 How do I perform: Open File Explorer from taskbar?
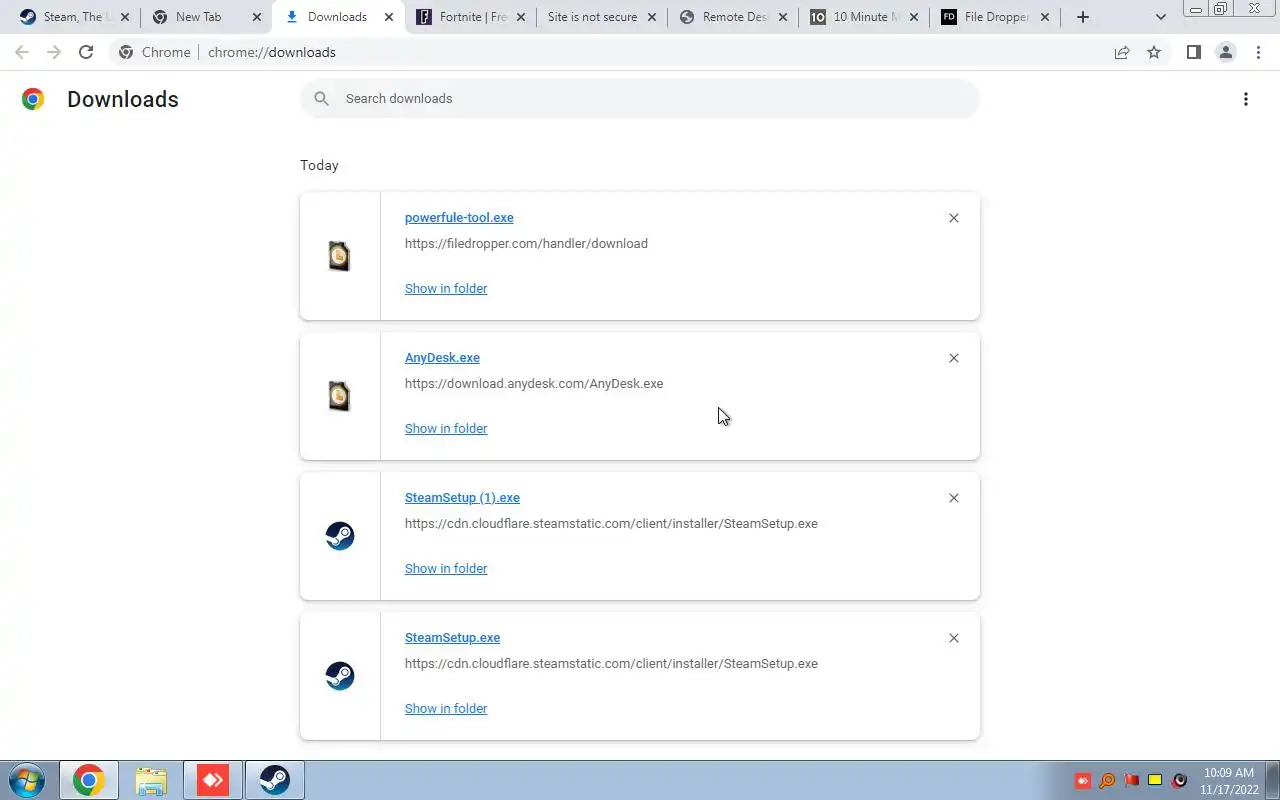coord(151,780)
